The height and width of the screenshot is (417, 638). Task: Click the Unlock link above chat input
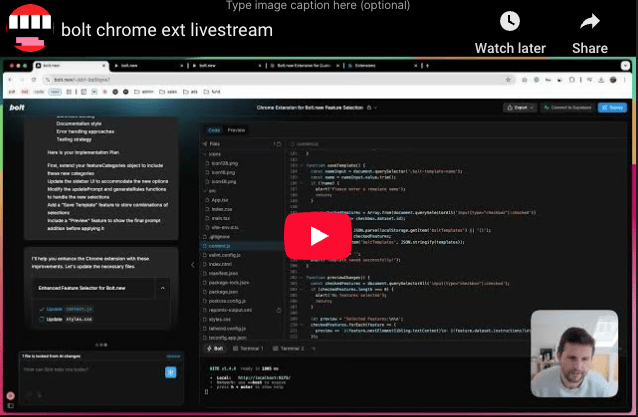click(x=173, y=356)
